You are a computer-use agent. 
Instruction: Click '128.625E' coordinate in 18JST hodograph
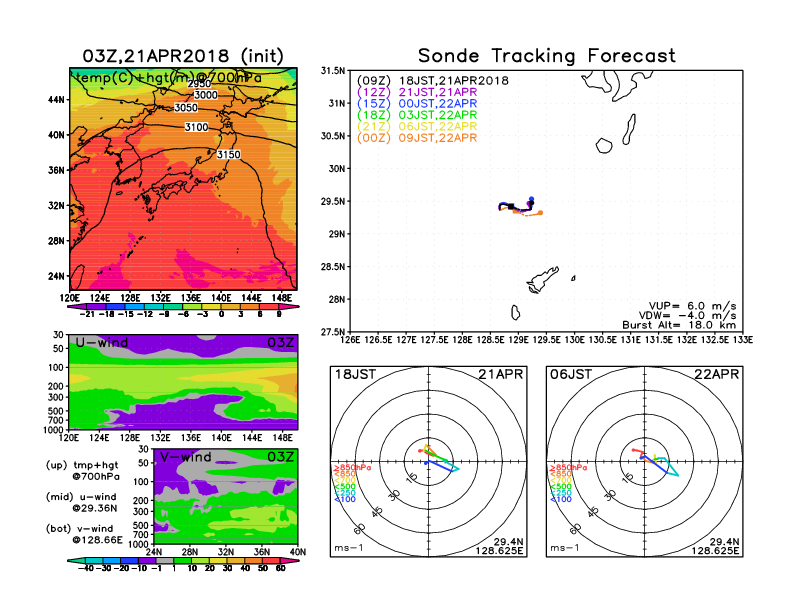[499, 550]
